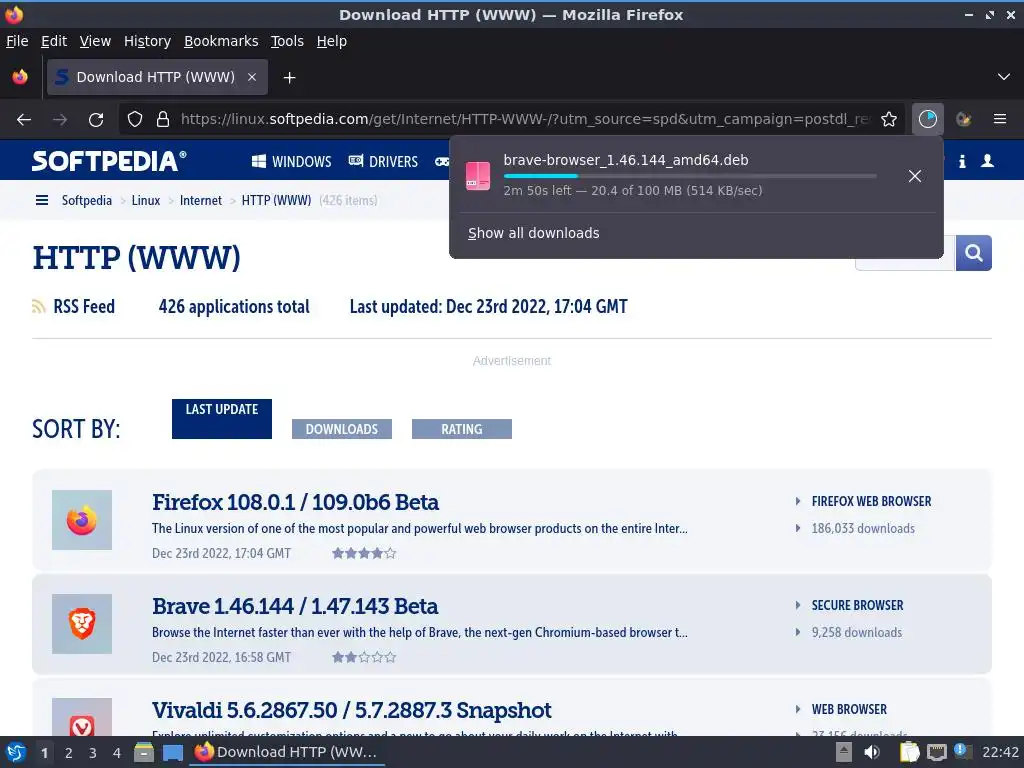Open the File menu
Screen dimensions: 1024x768
pyautogui.click(x=17, y=41)
